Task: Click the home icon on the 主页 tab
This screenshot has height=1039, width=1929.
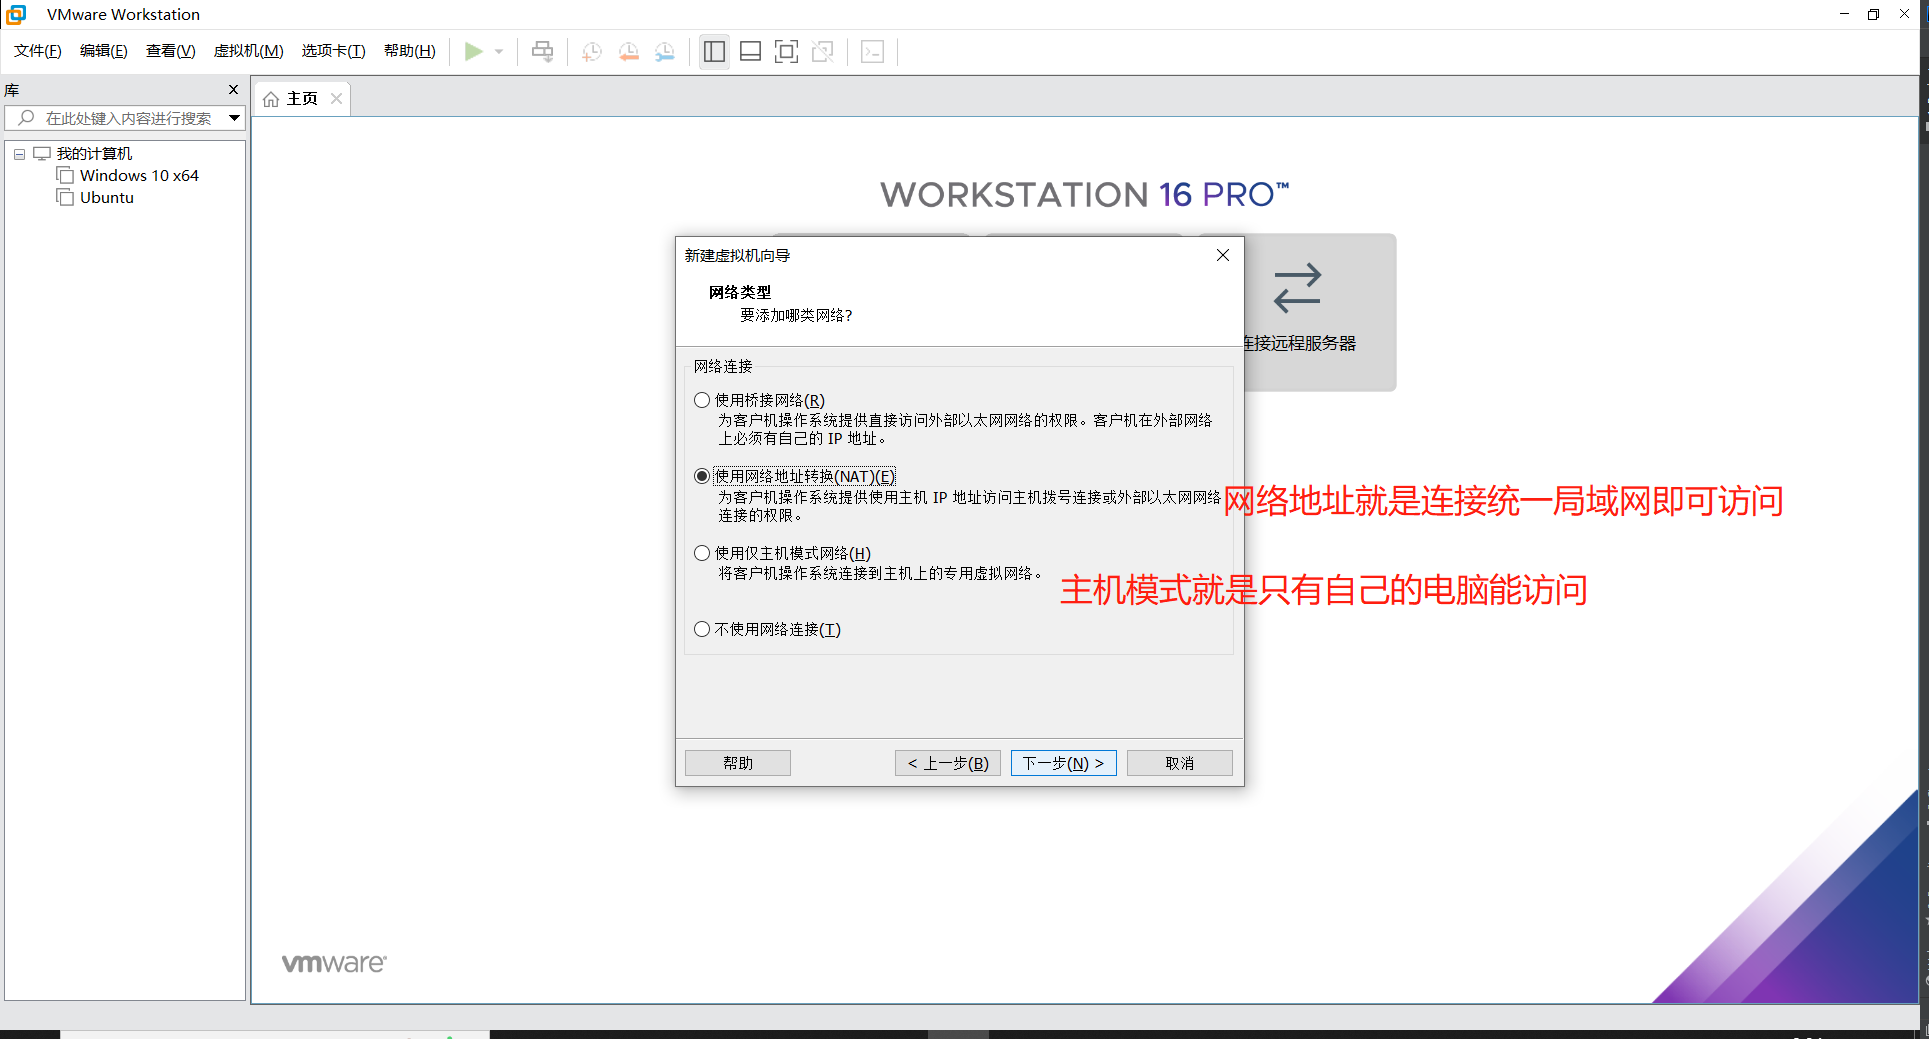Action: point(271,99)
